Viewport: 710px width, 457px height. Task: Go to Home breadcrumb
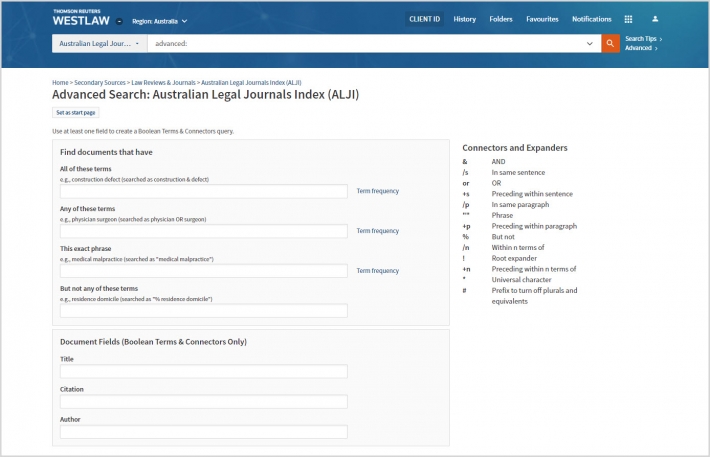(60, 82)
